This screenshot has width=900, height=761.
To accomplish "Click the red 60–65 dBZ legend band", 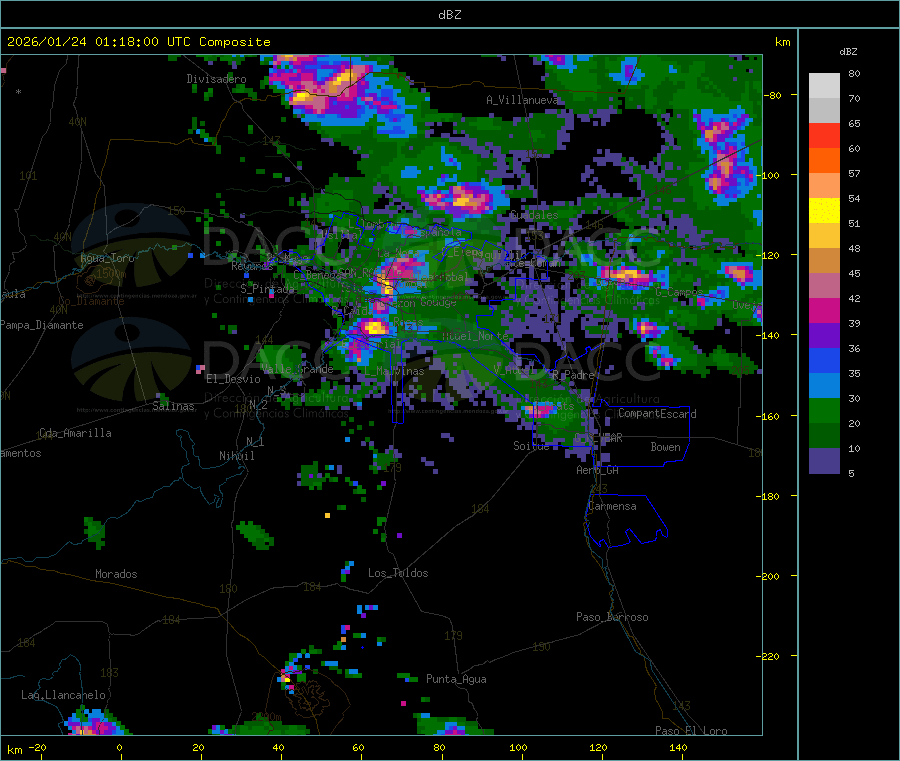I will [x=824, y=135].
